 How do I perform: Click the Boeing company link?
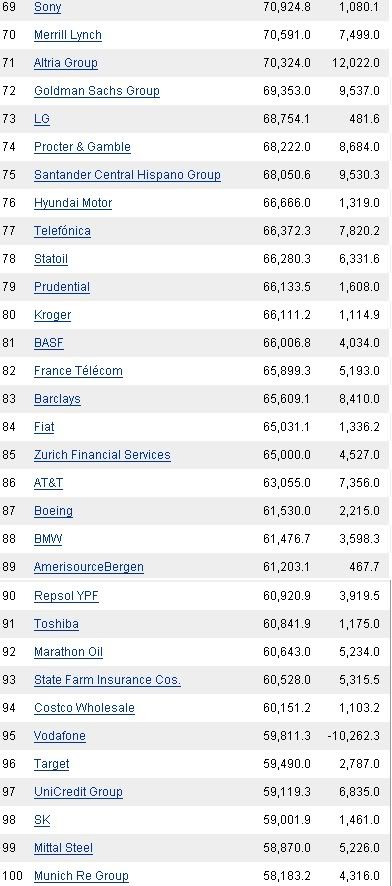[53, 511]
